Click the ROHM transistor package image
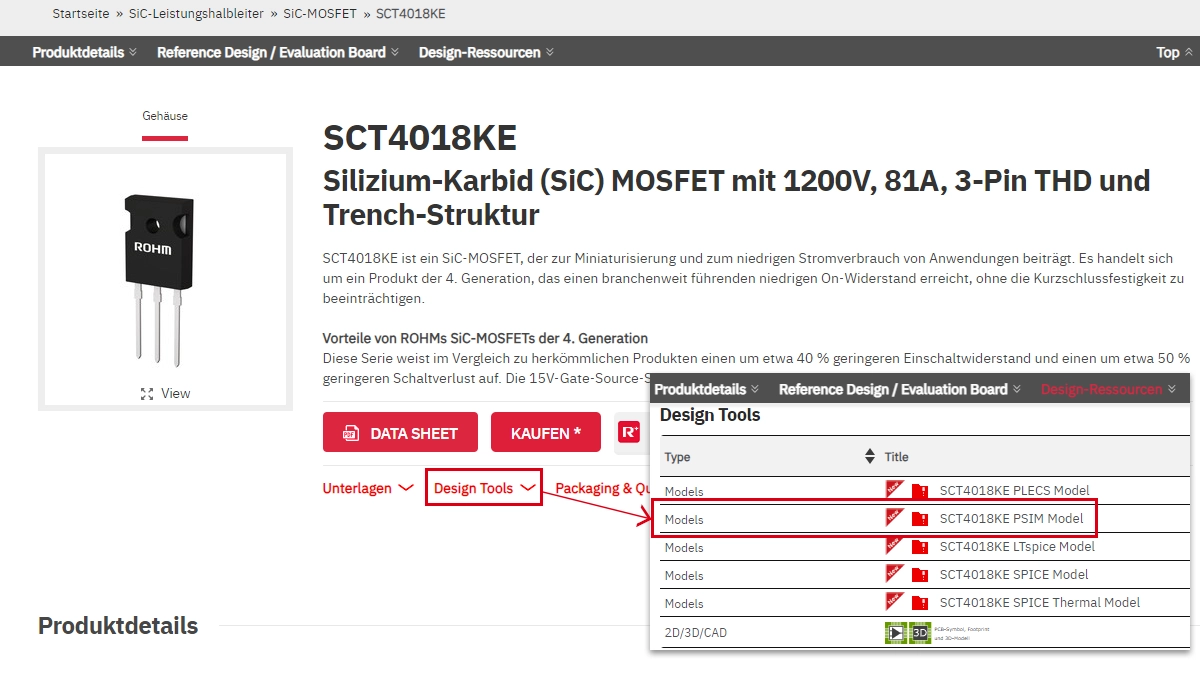This screenshot has height=681, width=1200. coord(159,280)
